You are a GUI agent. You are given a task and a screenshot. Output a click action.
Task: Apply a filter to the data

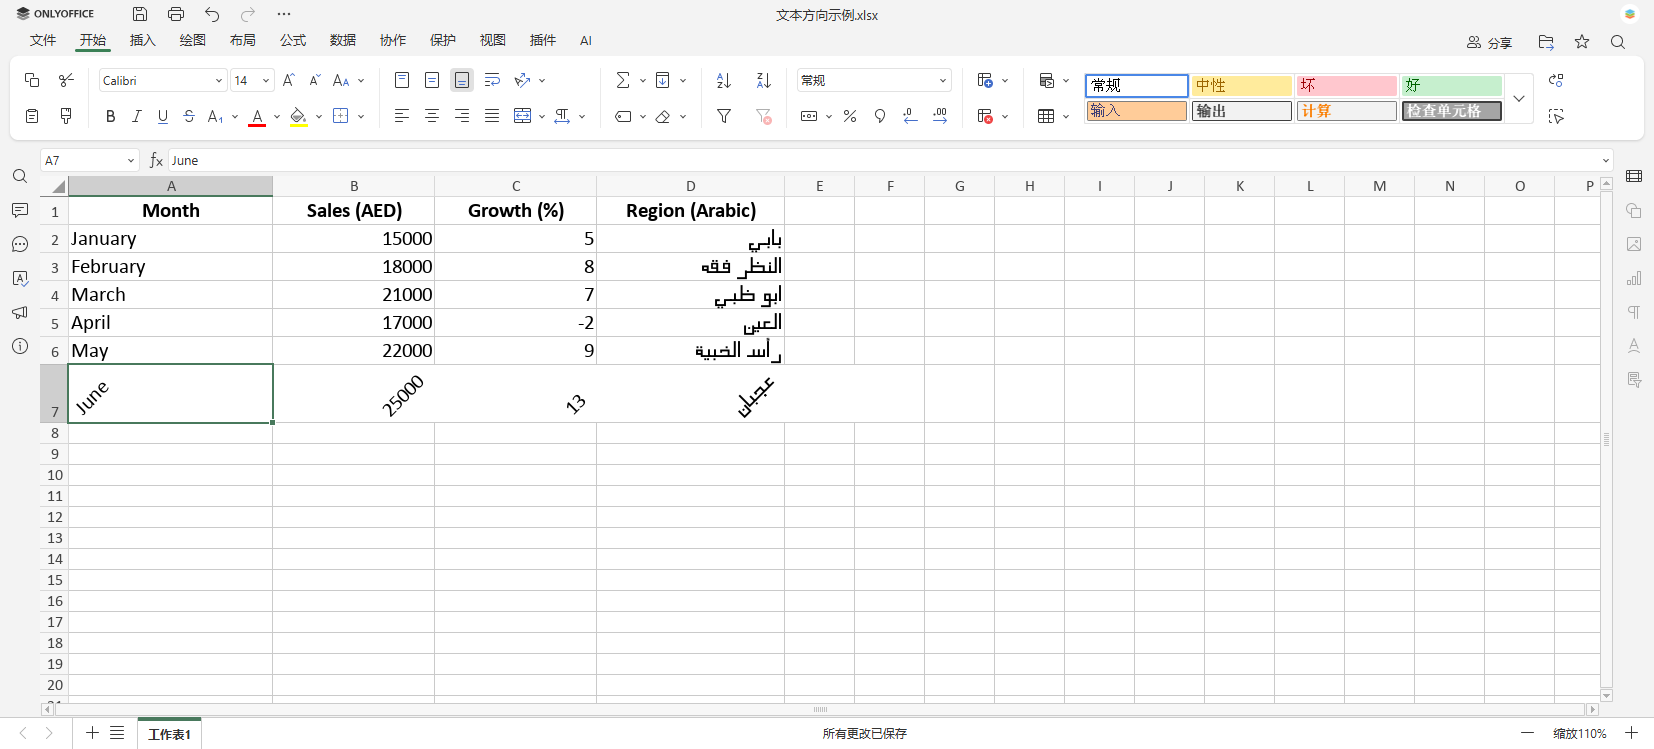[724, 116]
